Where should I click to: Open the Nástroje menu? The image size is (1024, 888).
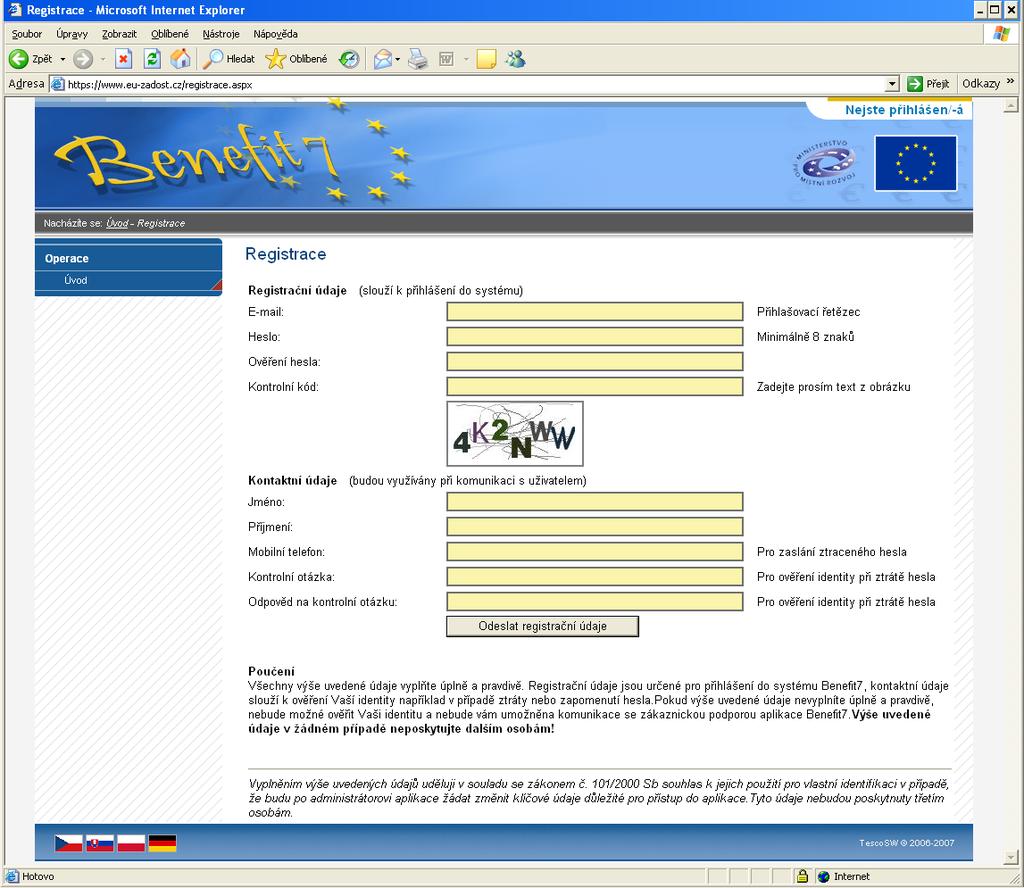coord(221,34)
